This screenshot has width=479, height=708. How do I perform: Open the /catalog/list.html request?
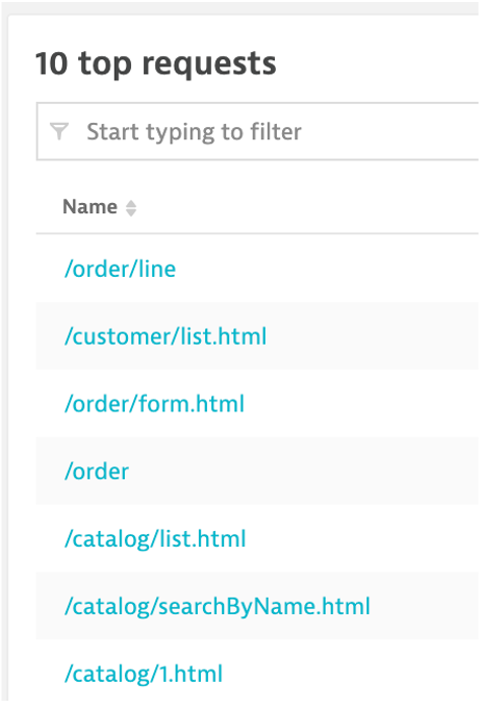click(155, 539)
